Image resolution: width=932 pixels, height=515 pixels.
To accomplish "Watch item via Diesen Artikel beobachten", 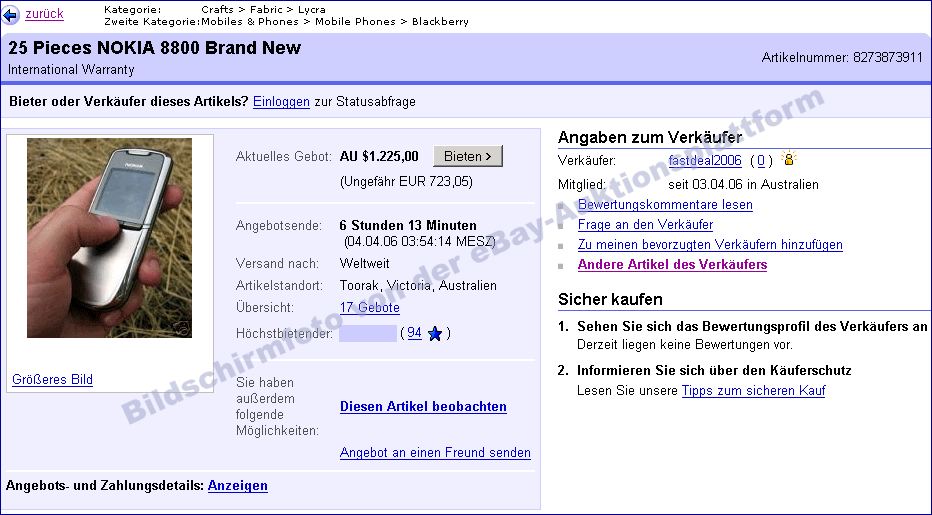I will (x=423, y=407).
